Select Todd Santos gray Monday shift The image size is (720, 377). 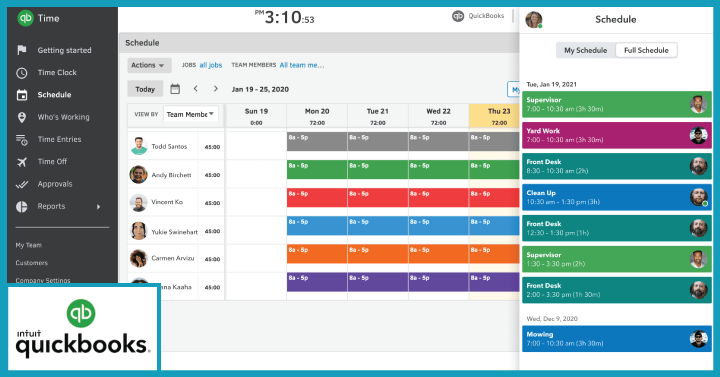coord(317,141)
